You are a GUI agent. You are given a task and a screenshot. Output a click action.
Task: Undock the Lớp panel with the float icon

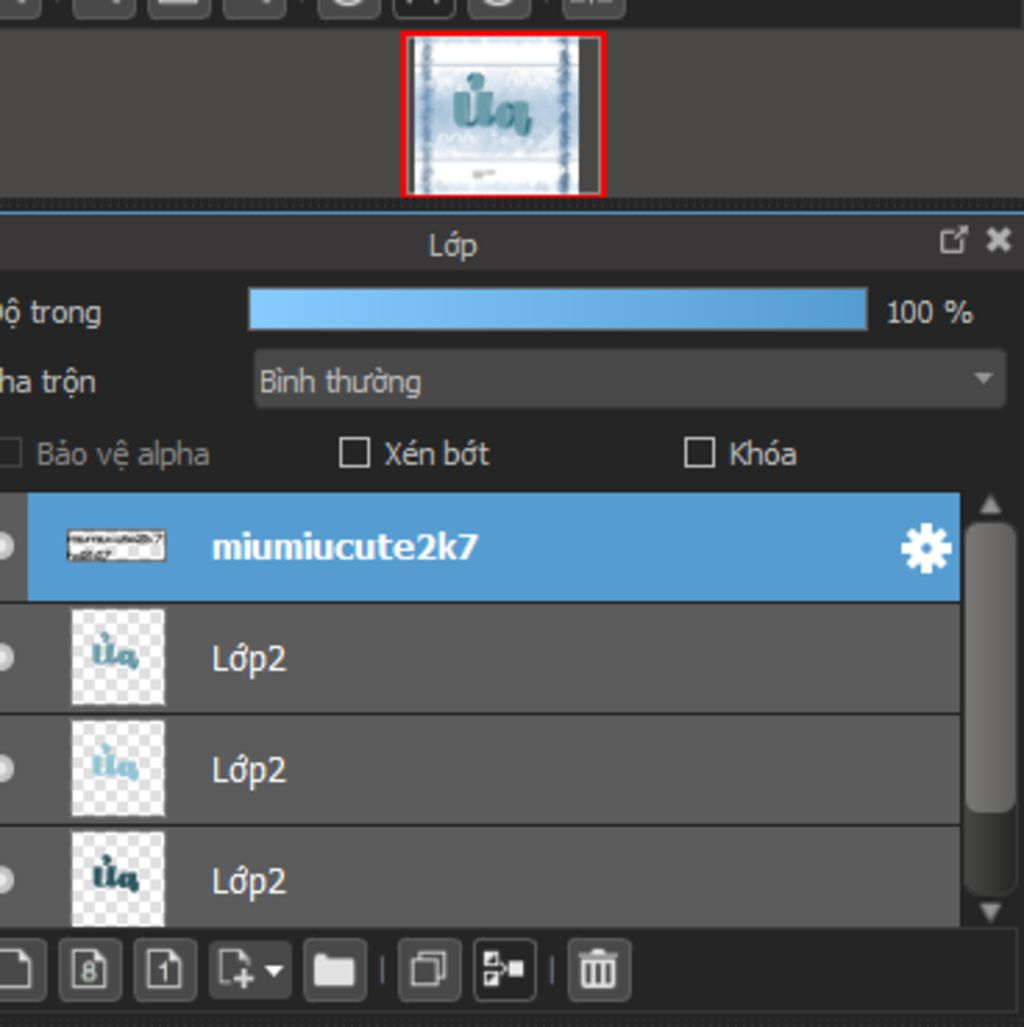click(x=953, y=240)
